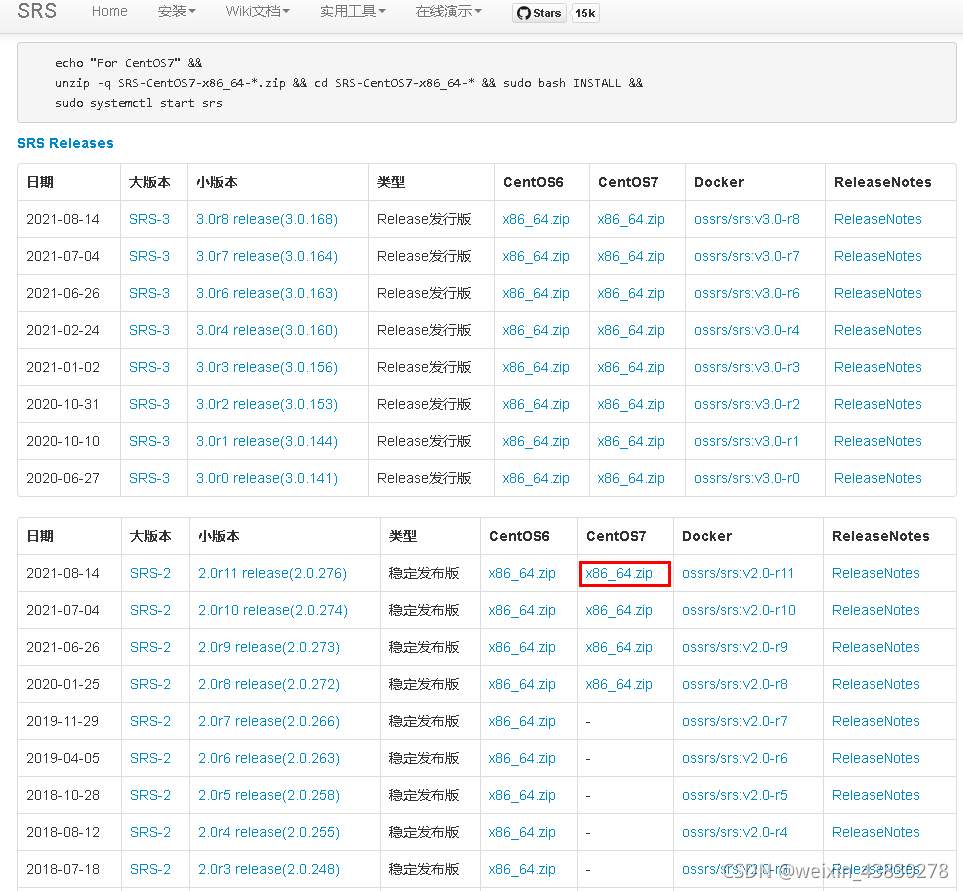This screenshot has width=963, height=891.
Task: Open 3.0r4 release(3.0.160) link
Action: (x=267, y=330)
